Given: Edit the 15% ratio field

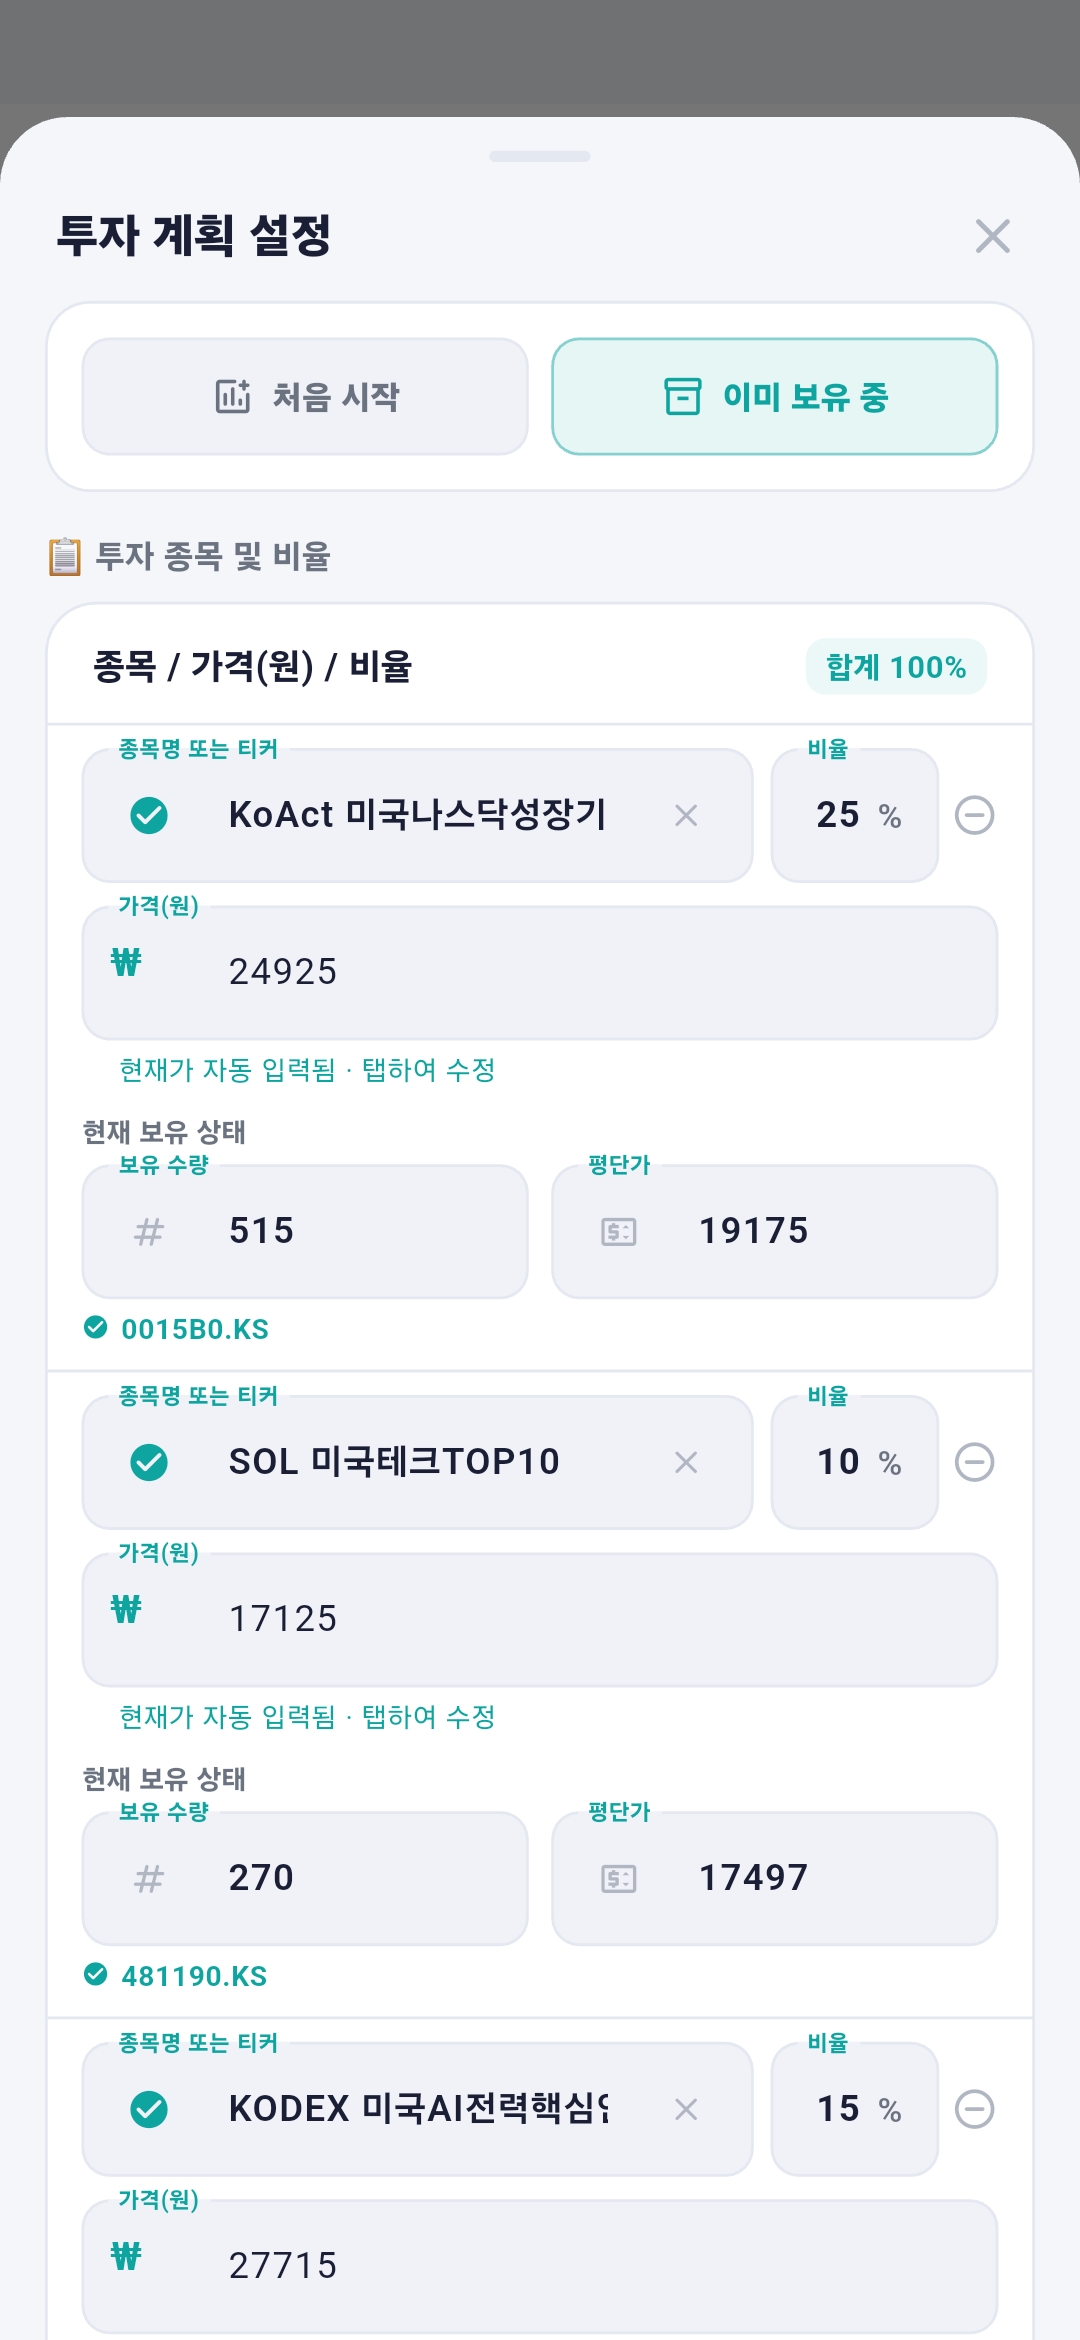Looking at the screenshot, I should point(855,2110).
